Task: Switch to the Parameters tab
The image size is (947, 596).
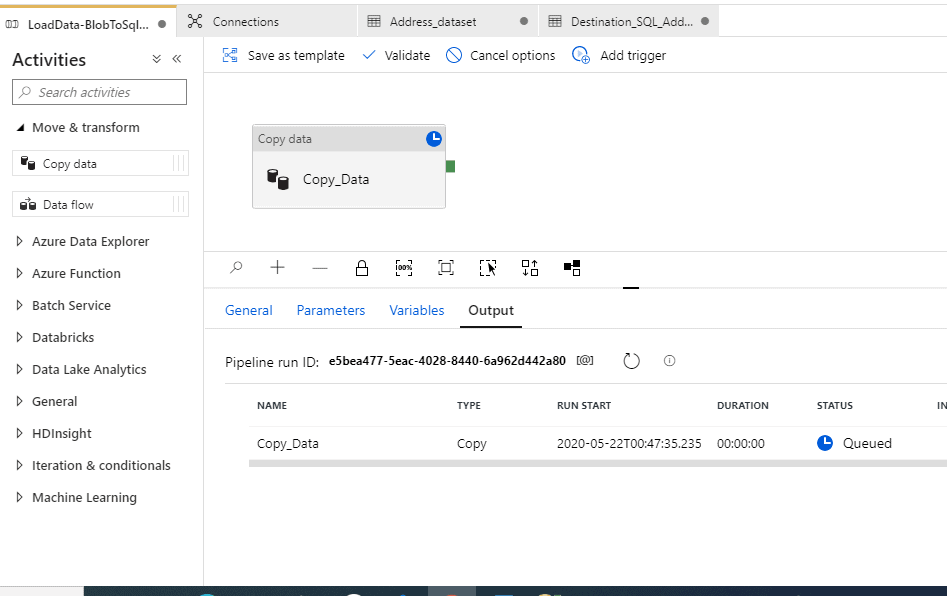Action: 331,310
